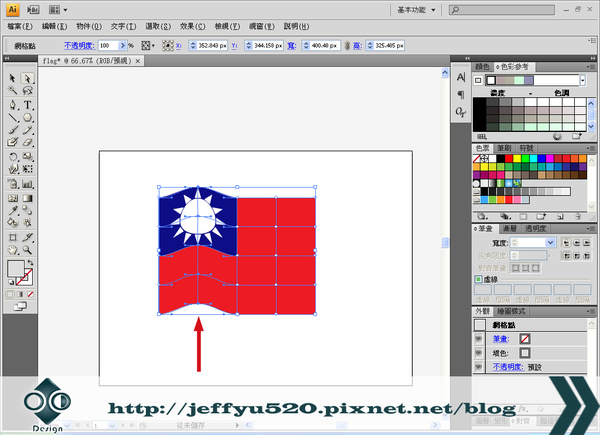
Task: Select the Zoom magnifier tool
Action: 27,250
